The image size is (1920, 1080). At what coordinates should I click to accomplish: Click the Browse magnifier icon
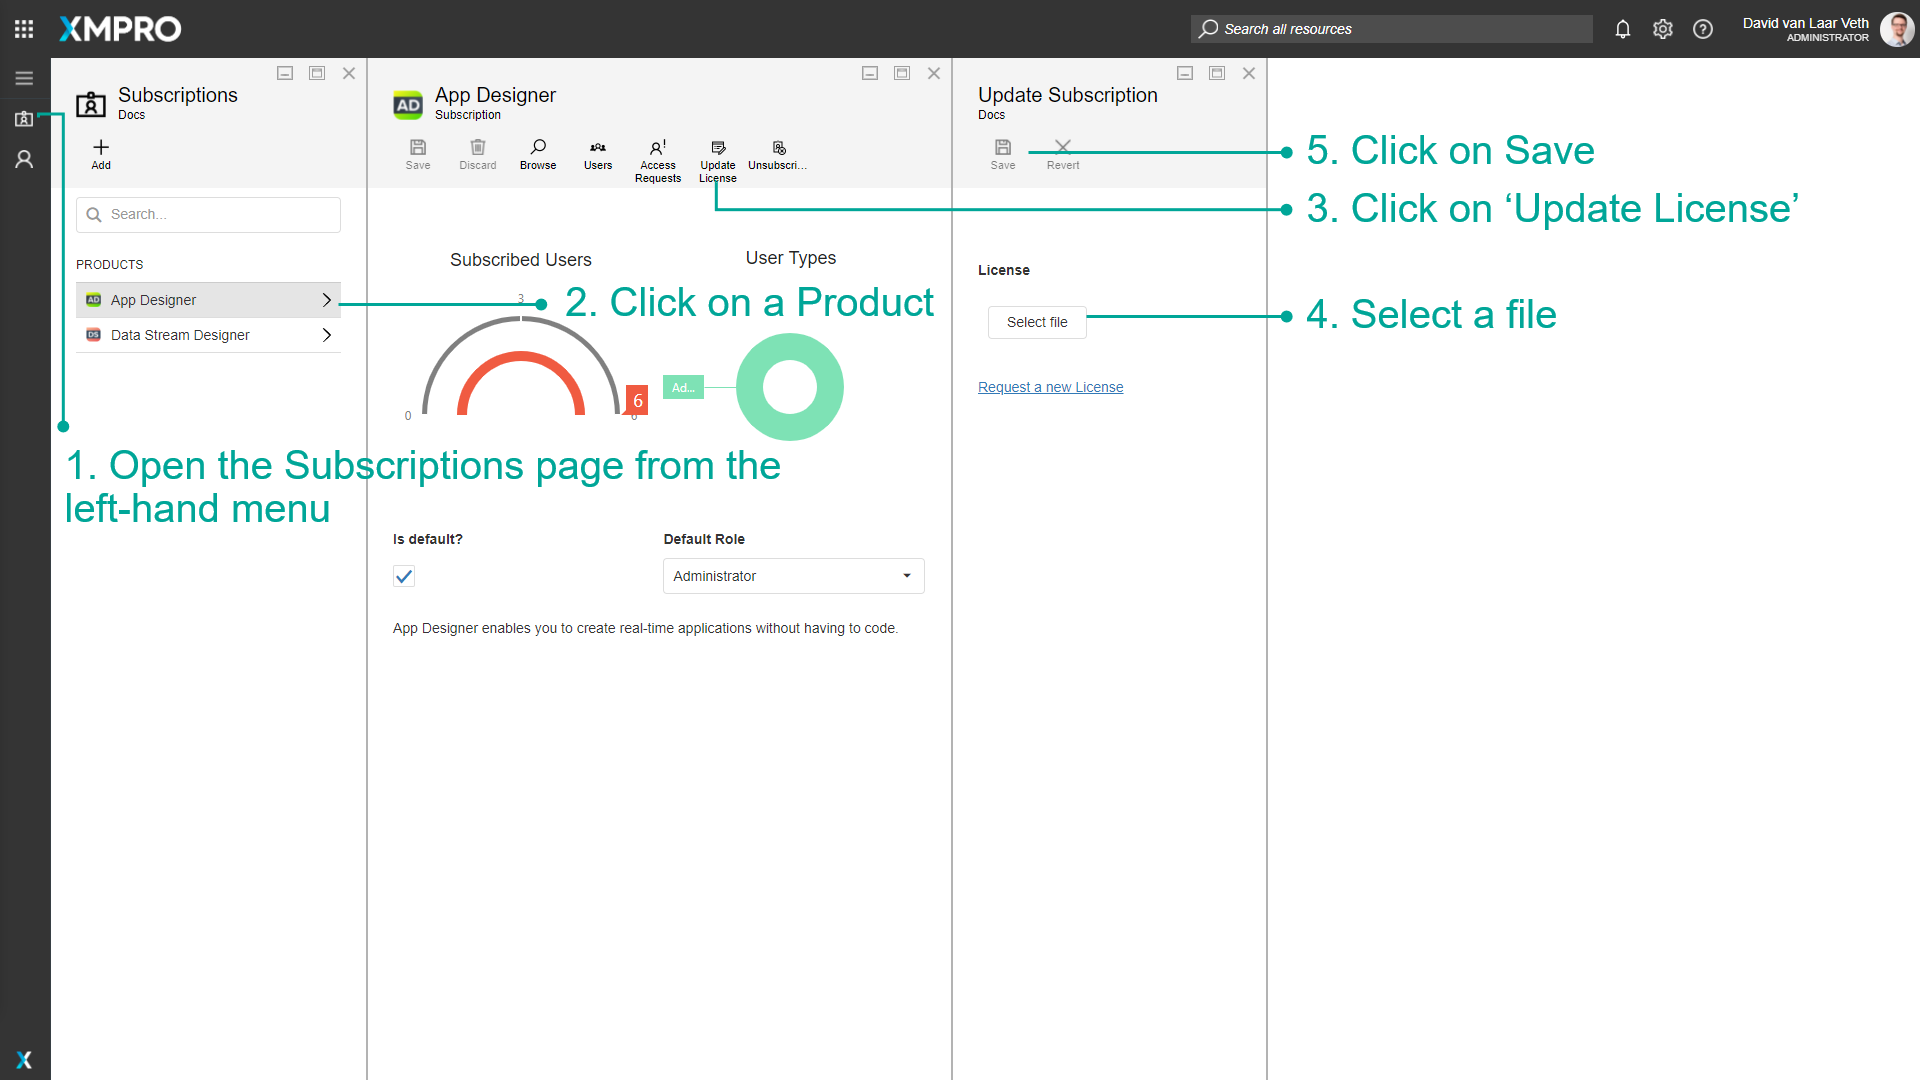click(x=538, y=148)
